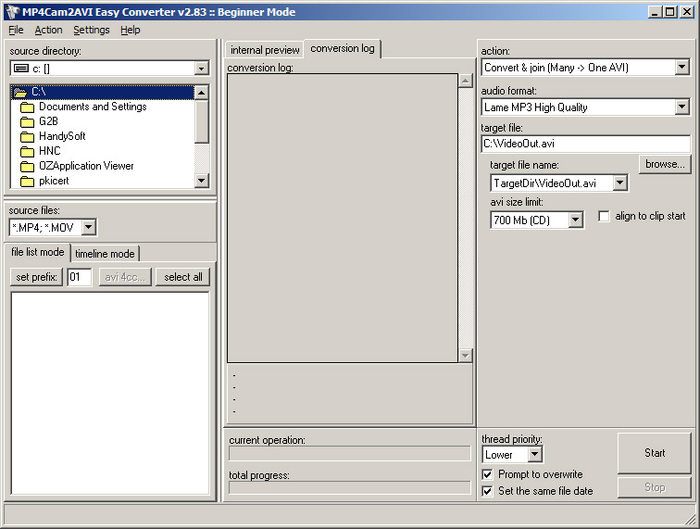
Task: Click the OZApplication Viewer folder icon
Action: click(27, 167)
